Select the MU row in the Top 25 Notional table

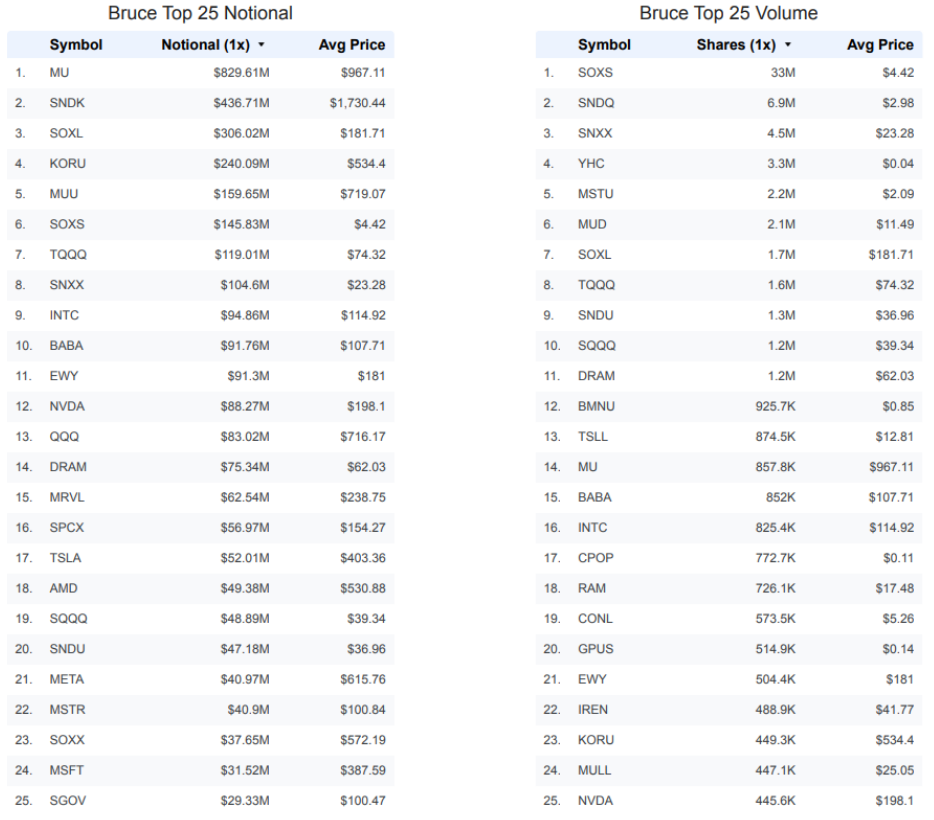coord(201,73)
